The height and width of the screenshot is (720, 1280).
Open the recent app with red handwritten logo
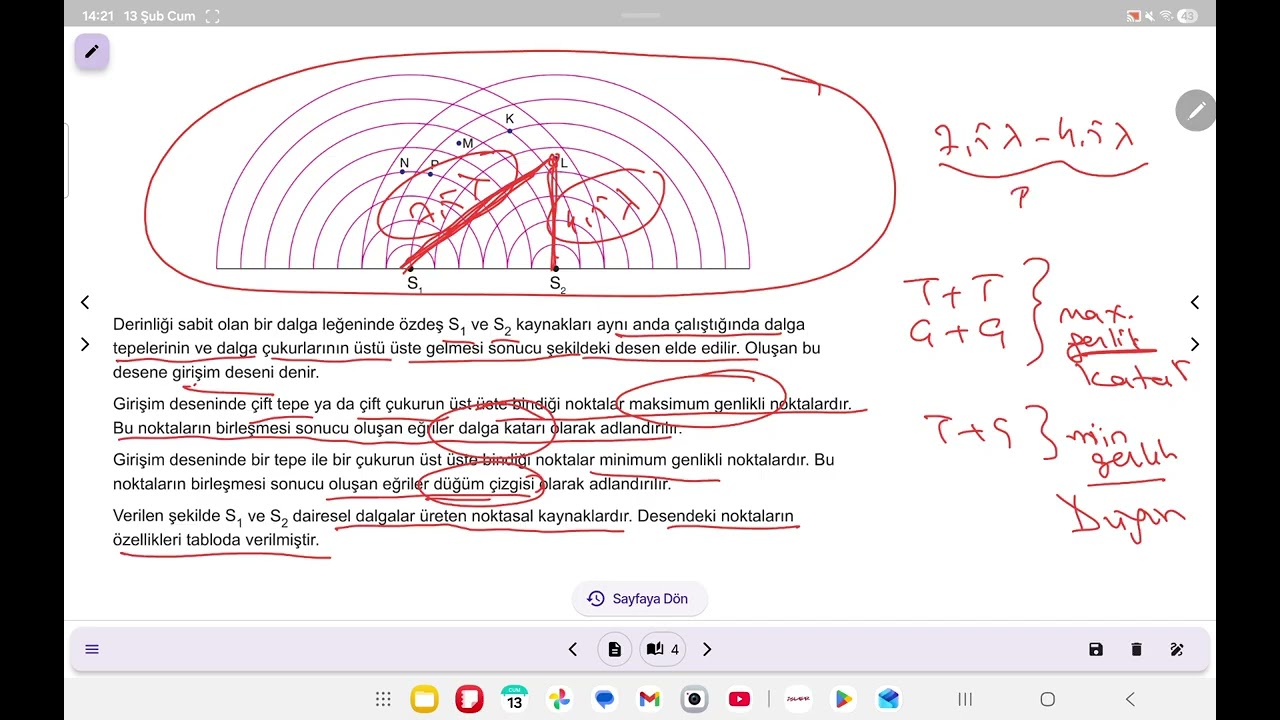[798, 699]
